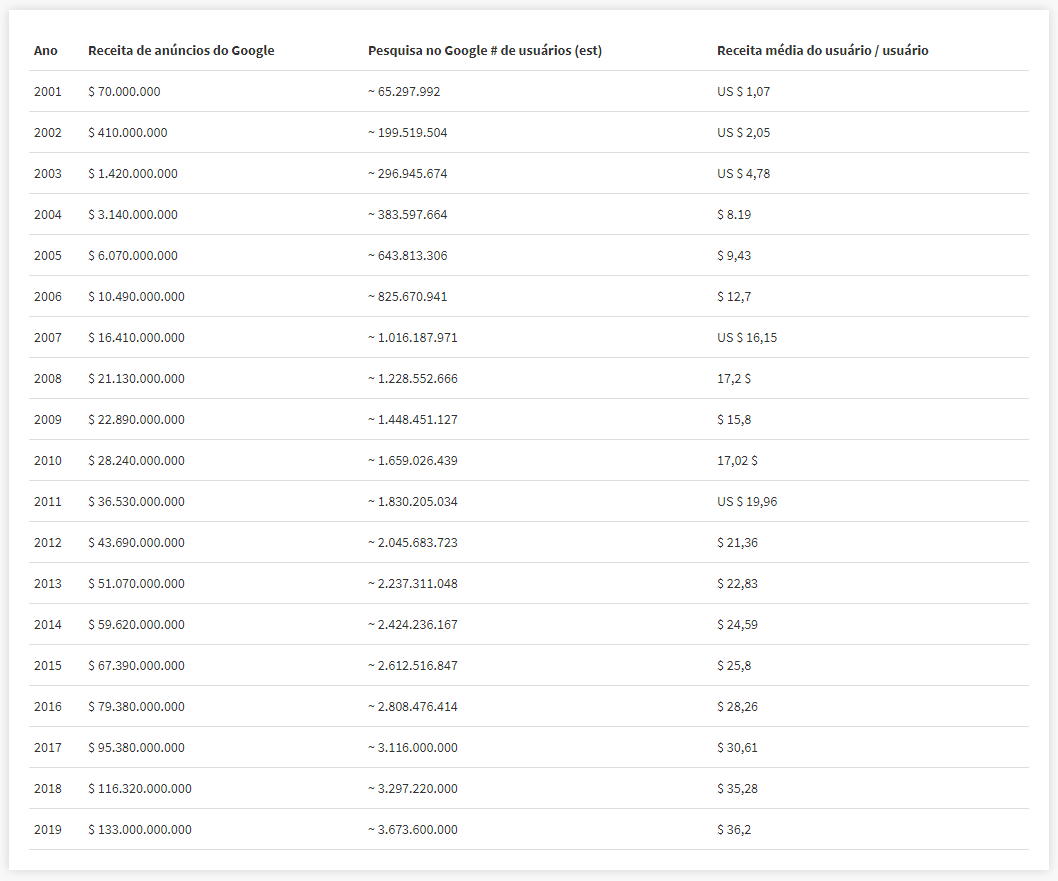Select the '$ 12,7' cell
Image resolution: width=1058 pixels, height=881 pixels.
tap(734, 297)
